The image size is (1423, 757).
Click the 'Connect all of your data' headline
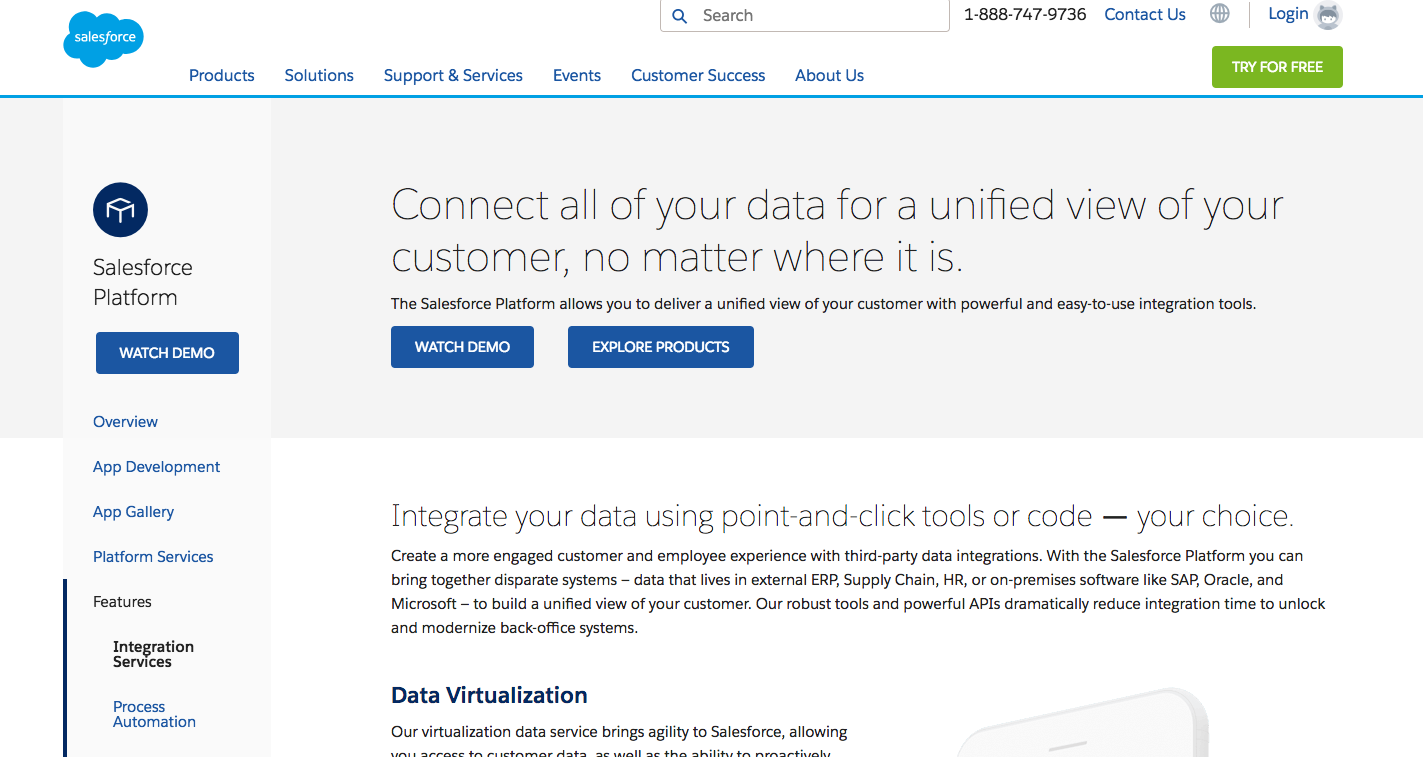point(837,231)
